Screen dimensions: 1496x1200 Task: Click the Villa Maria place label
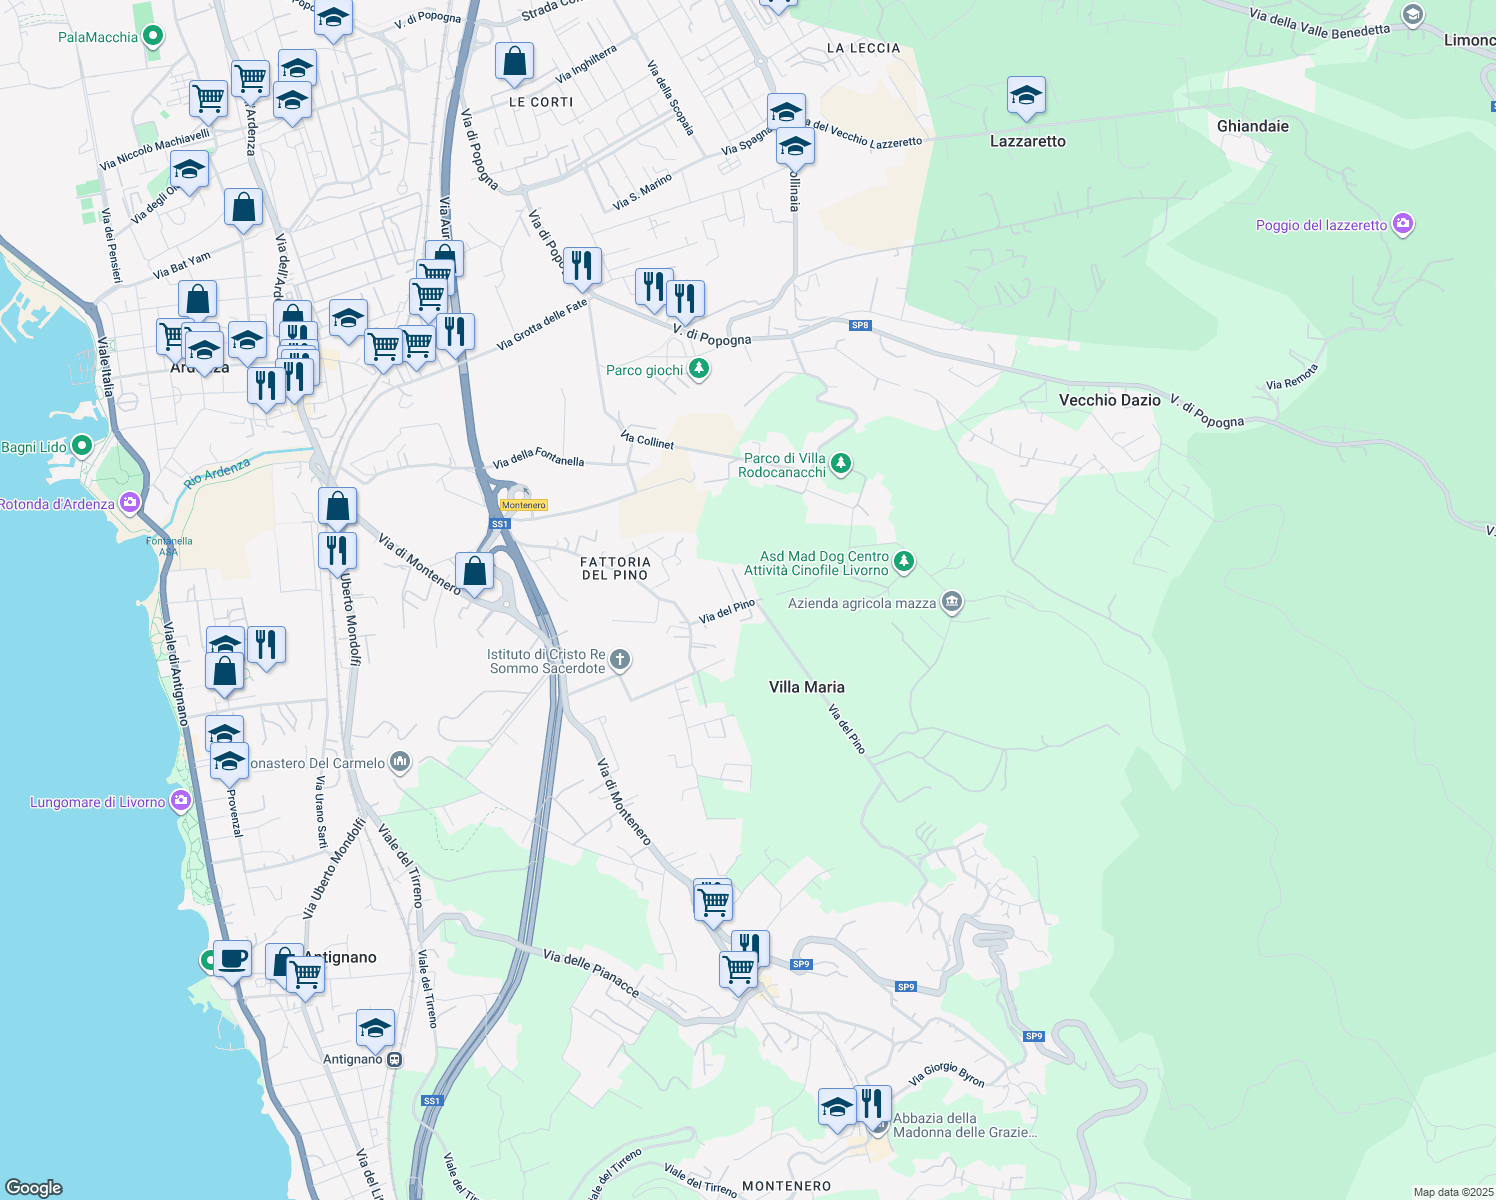pos(806,687)
